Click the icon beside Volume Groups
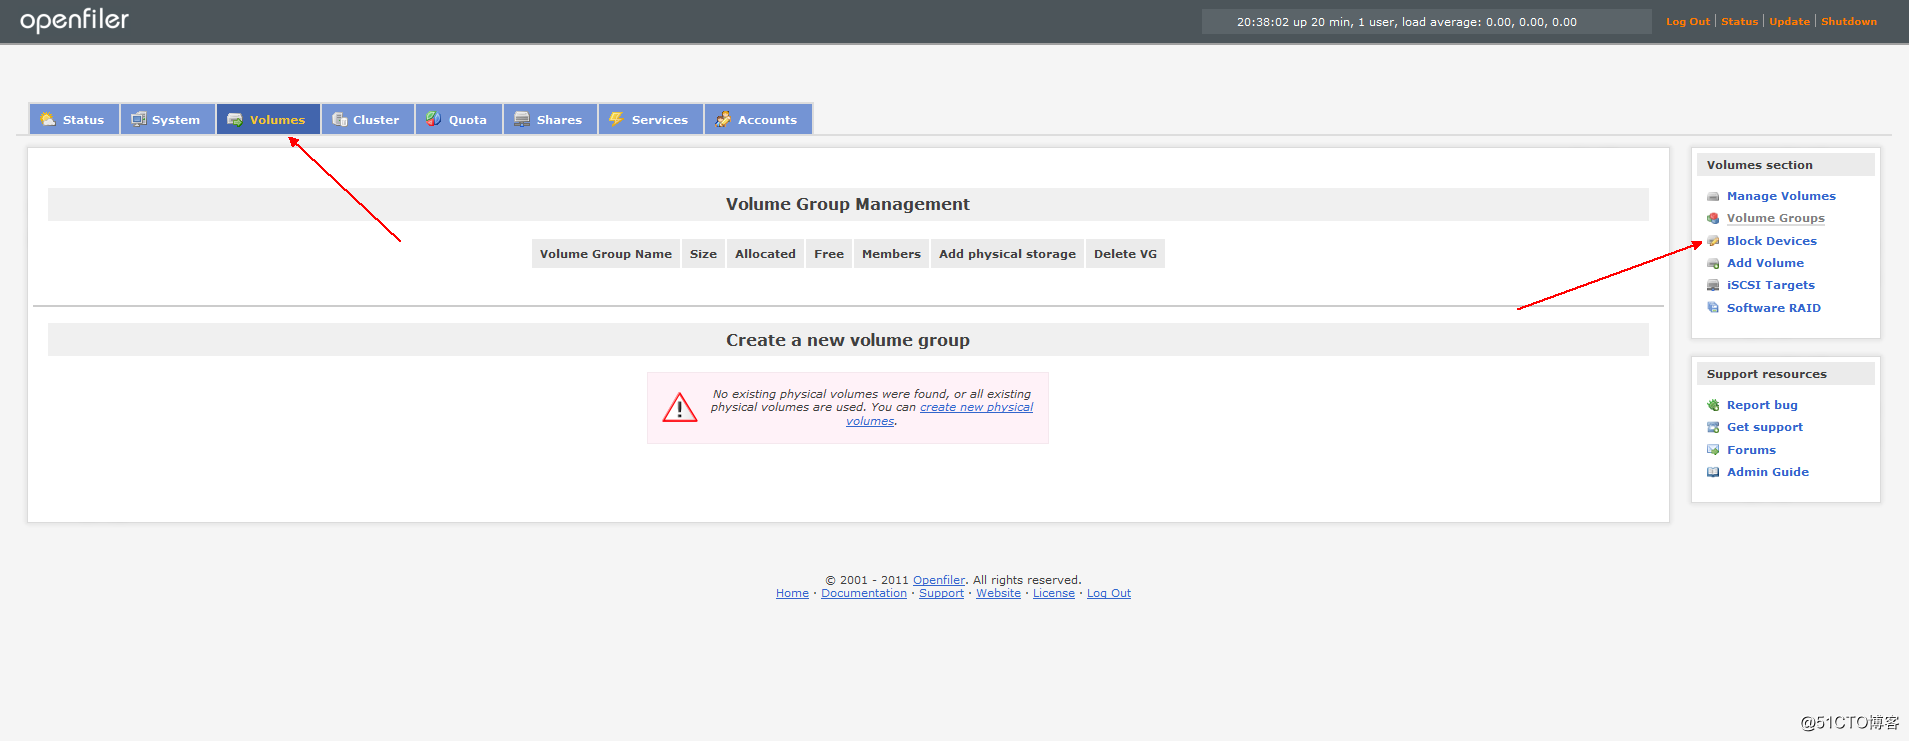 coord(1713,218)
